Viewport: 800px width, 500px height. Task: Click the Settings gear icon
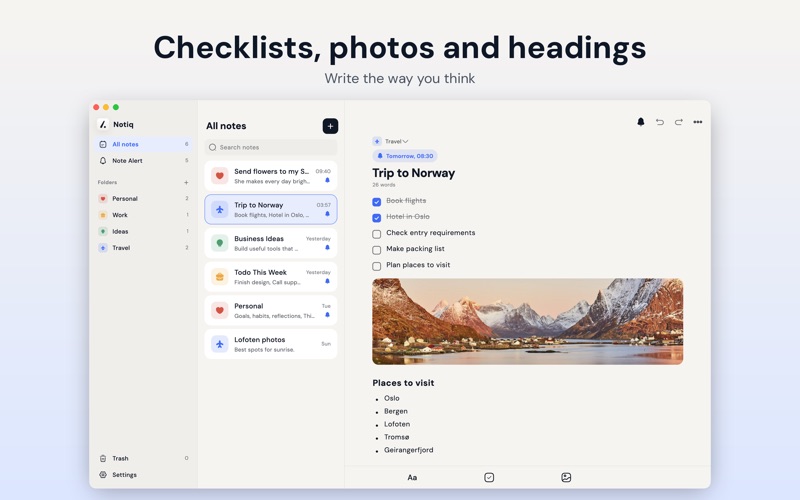tap(103, 474)
